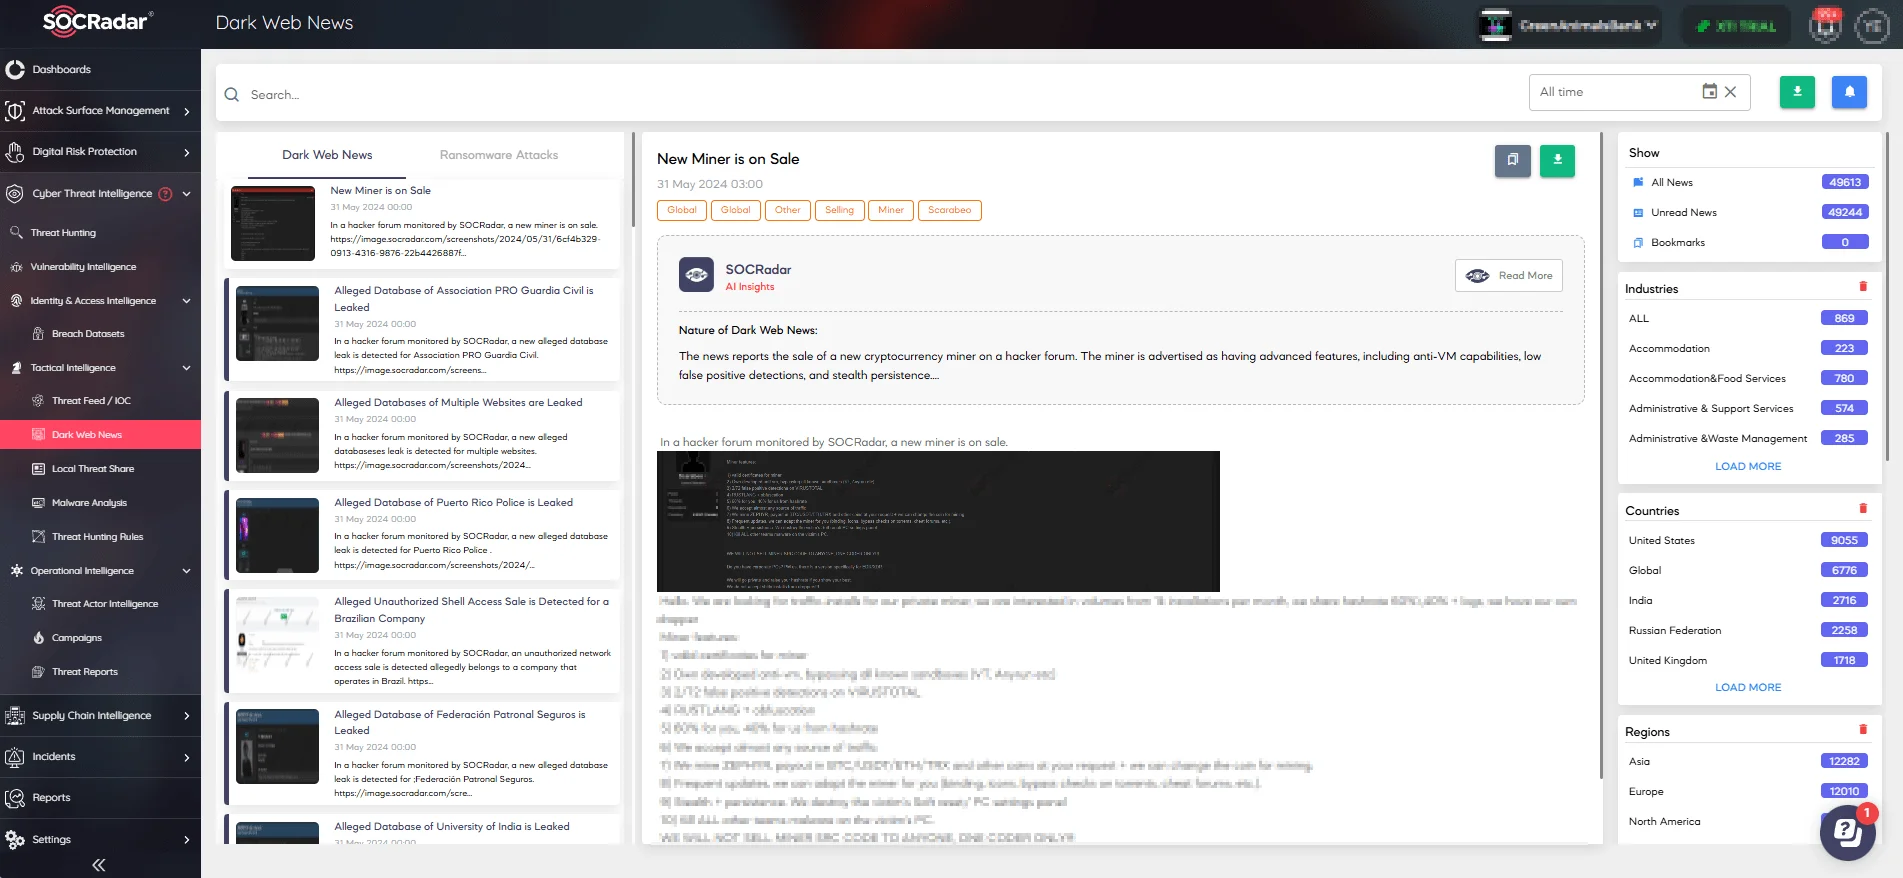
Task: Click the Selling tag
Action: point(839,210)
